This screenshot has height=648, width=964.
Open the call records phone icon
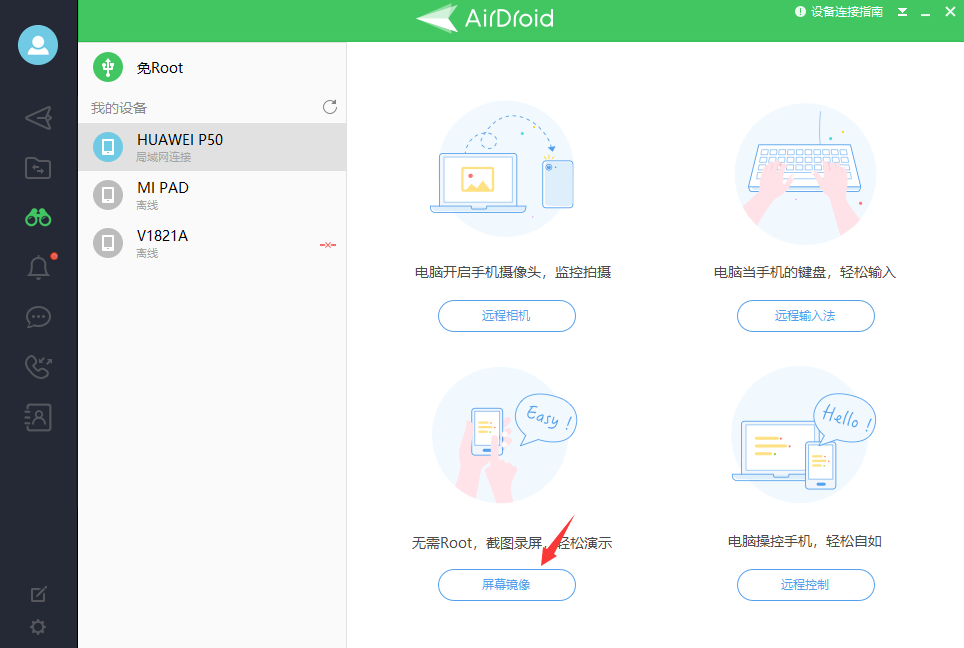point(38,367)
